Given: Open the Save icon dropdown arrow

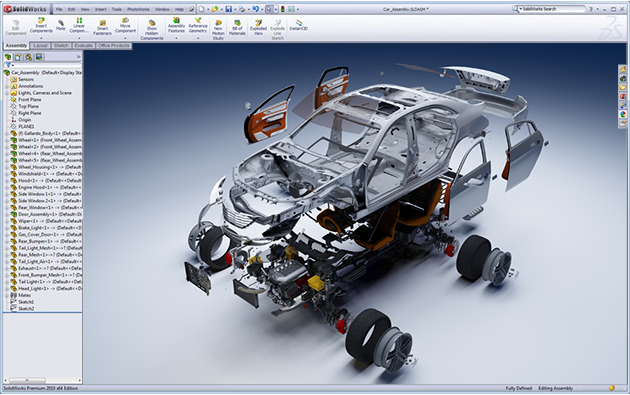Looking at the screenshot, I should pos(235,9).
